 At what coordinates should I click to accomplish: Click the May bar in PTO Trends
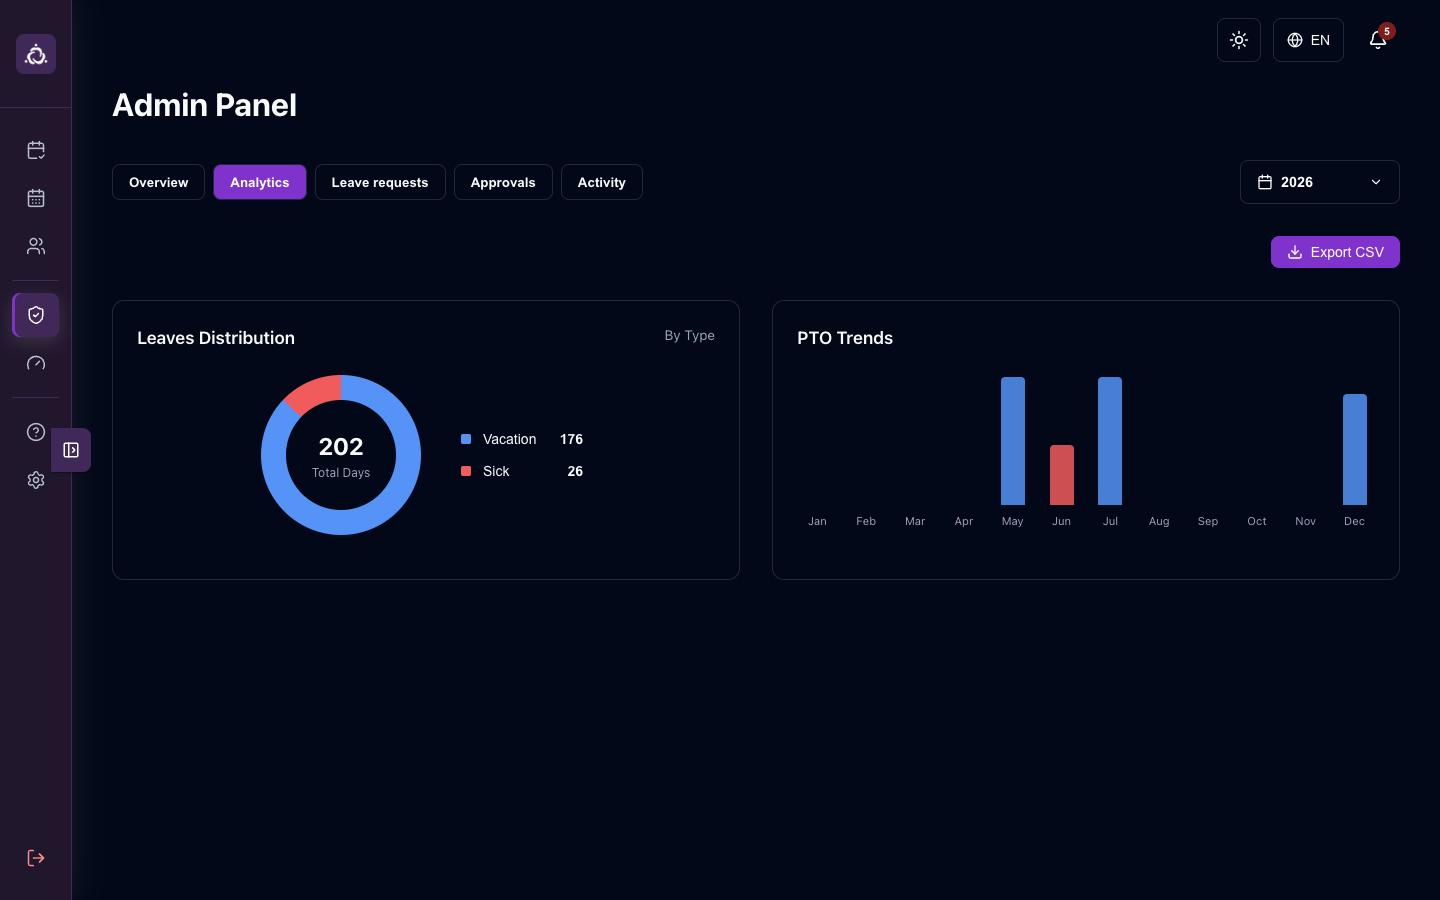1013,441
